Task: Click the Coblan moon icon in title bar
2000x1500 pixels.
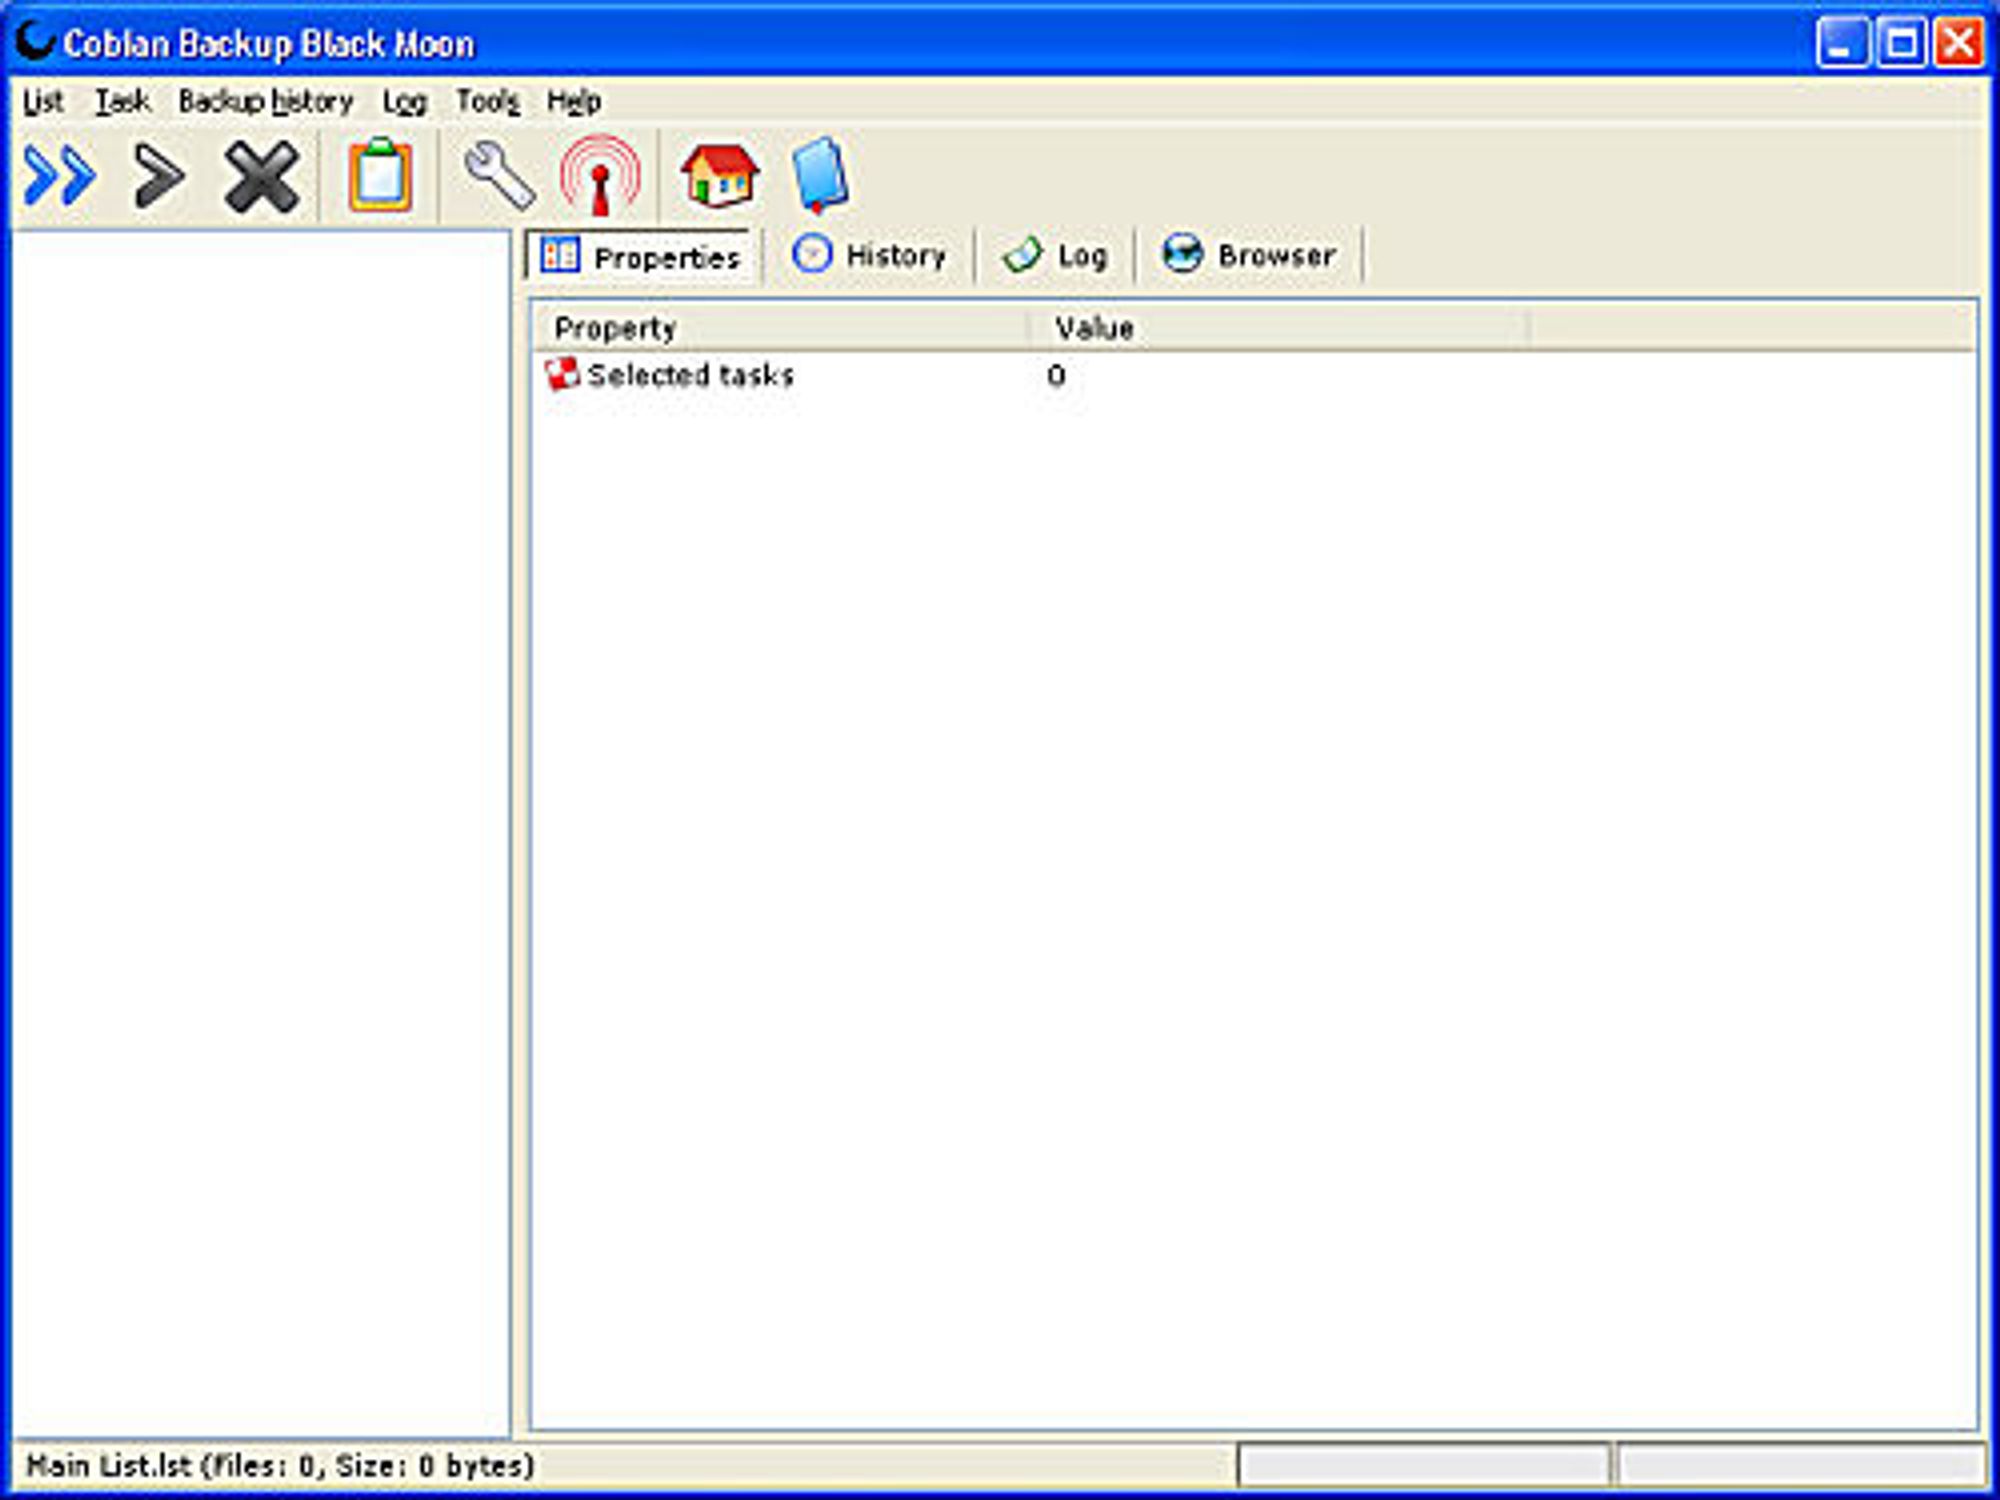Action: coord(36,42)
